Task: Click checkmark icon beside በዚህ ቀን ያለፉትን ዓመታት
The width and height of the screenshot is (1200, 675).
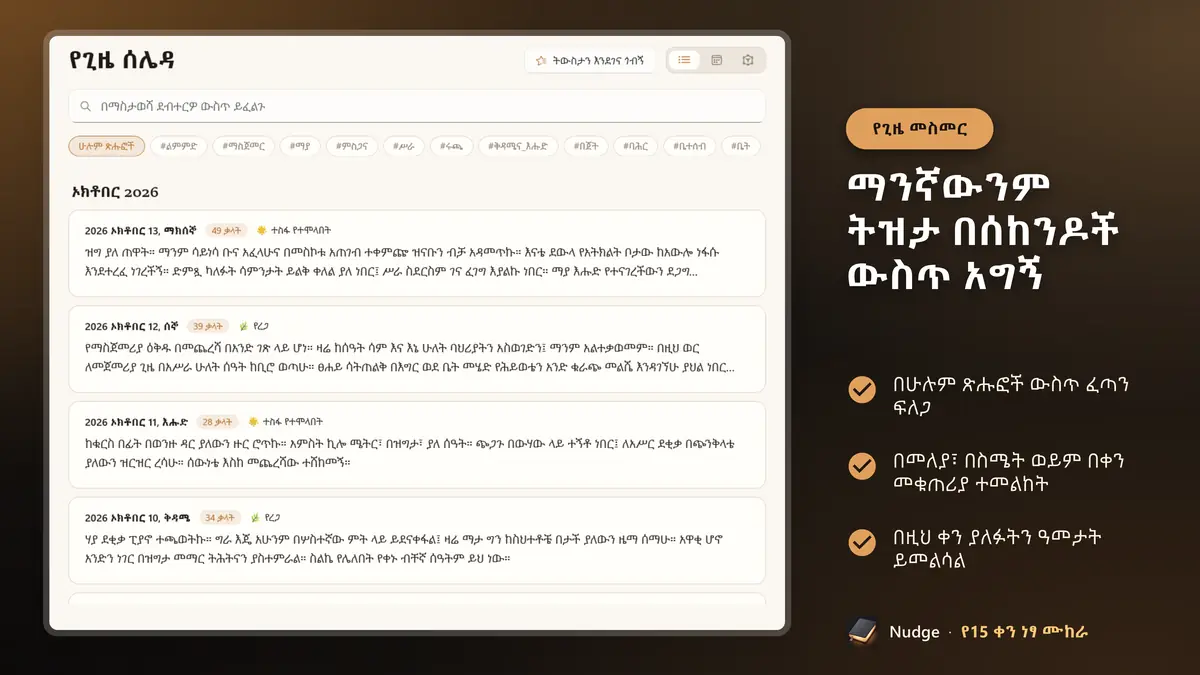Action: tap(862, 542)
